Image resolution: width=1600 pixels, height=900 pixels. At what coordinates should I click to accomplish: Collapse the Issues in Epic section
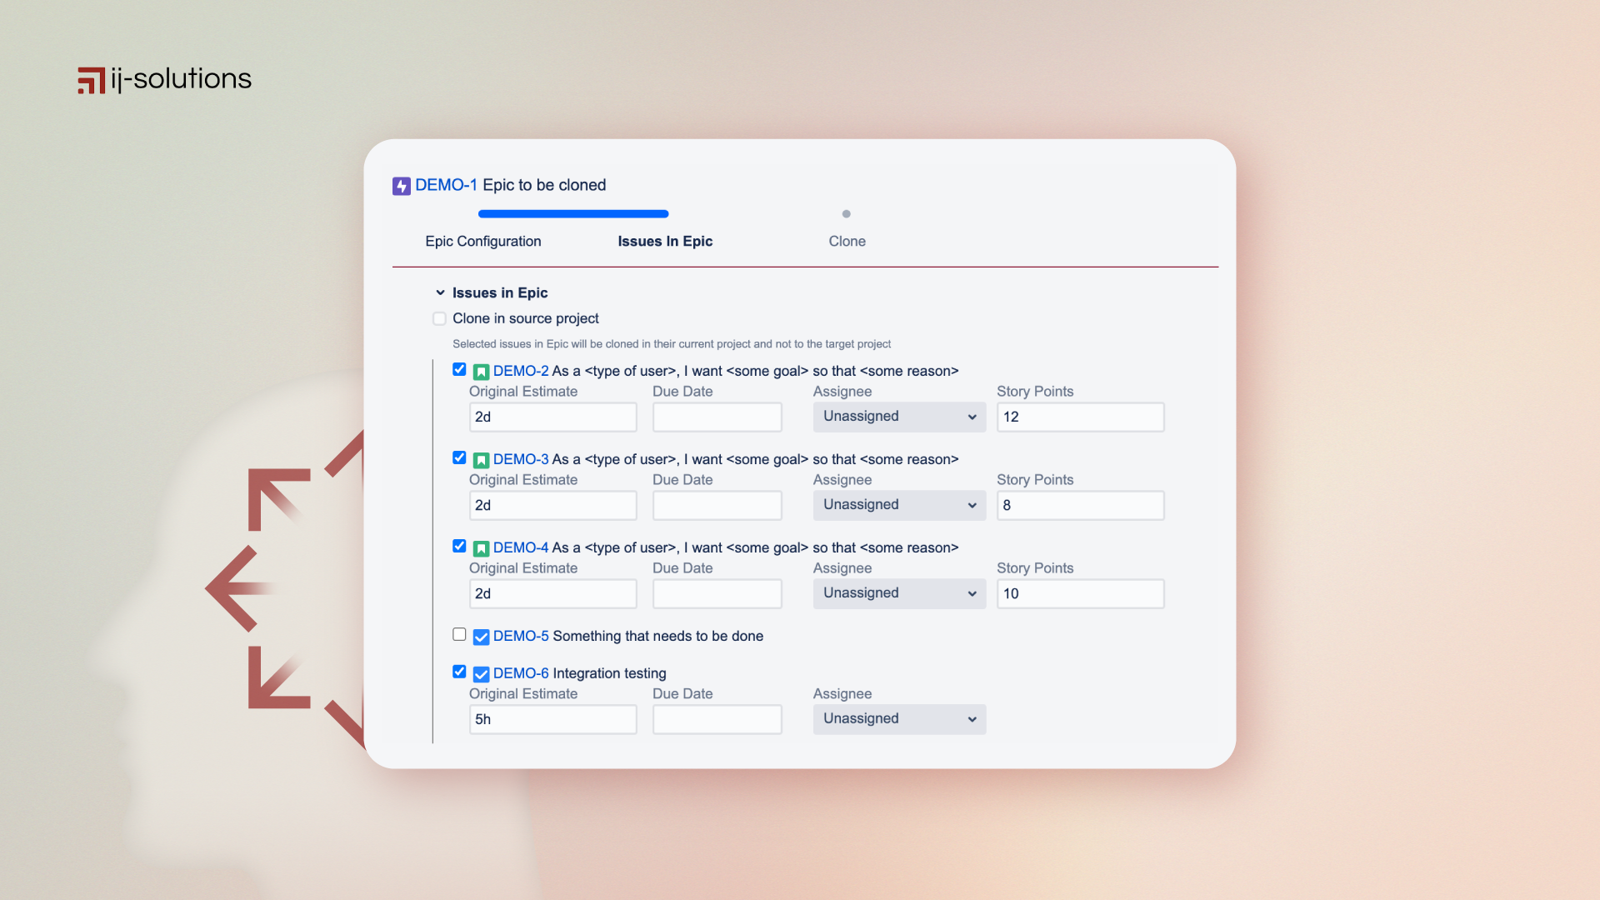click(x=440, y=292)
